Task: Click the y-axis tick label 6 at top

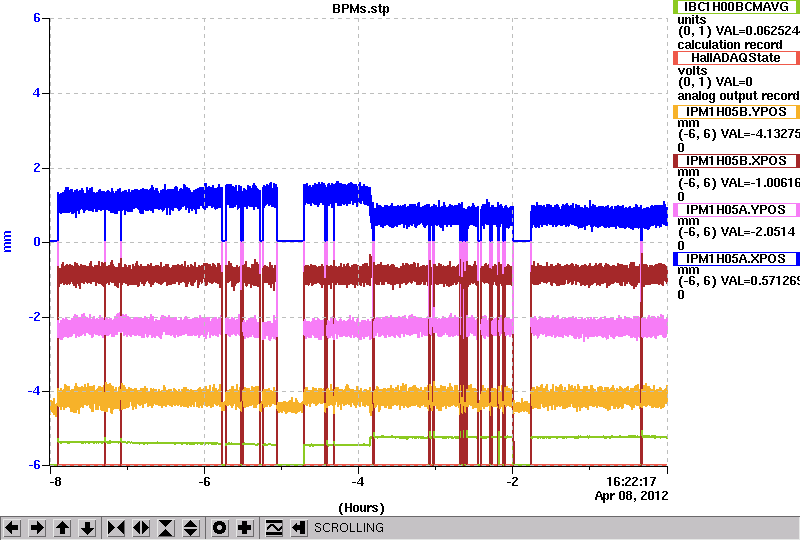Action: [37, 18]
